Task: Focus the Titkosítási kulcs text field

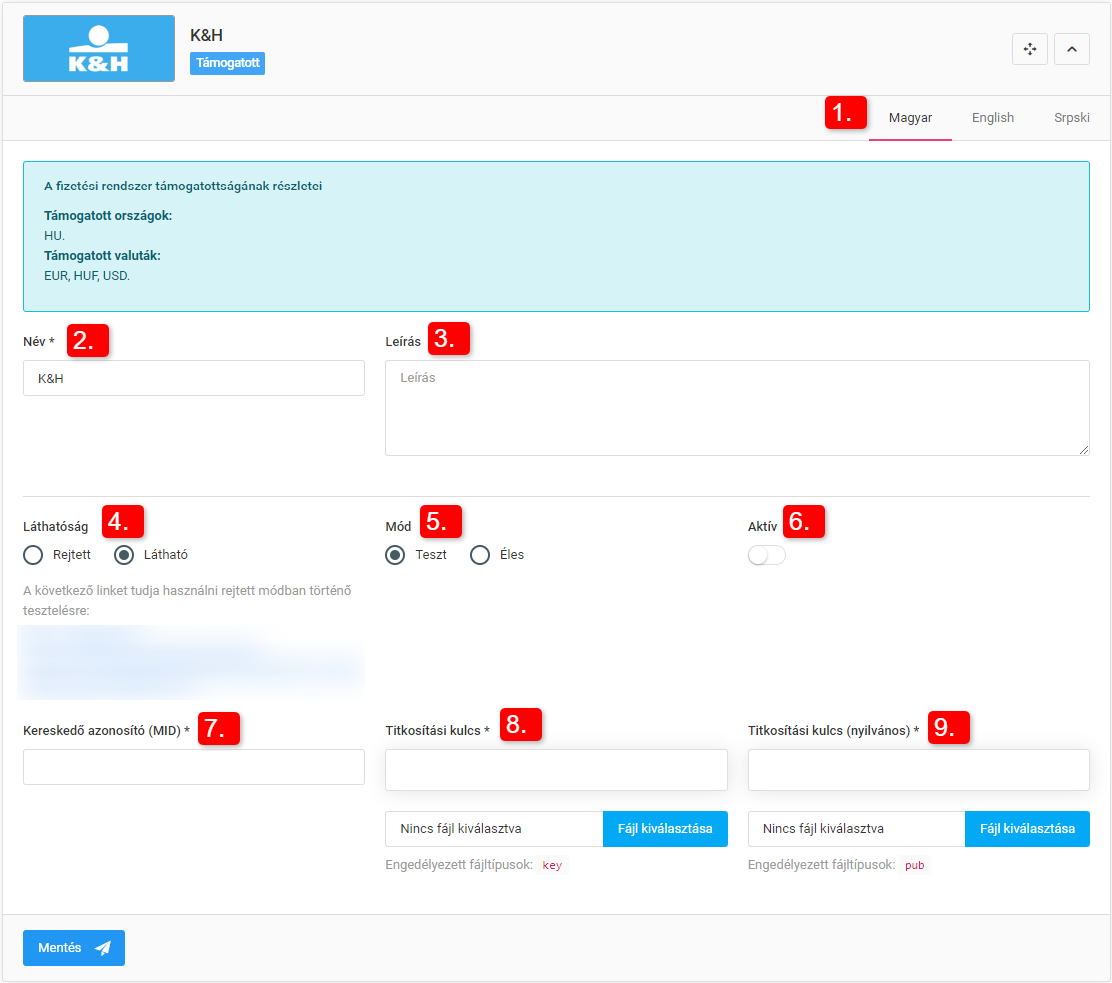Action: [556, 770]
